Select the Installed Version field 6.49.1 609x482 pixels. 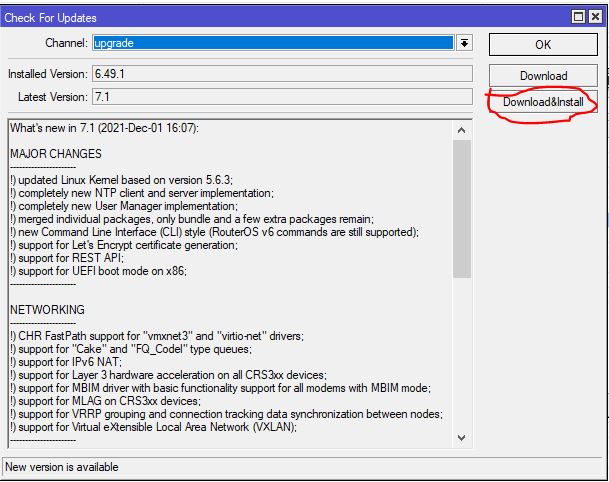281,74
